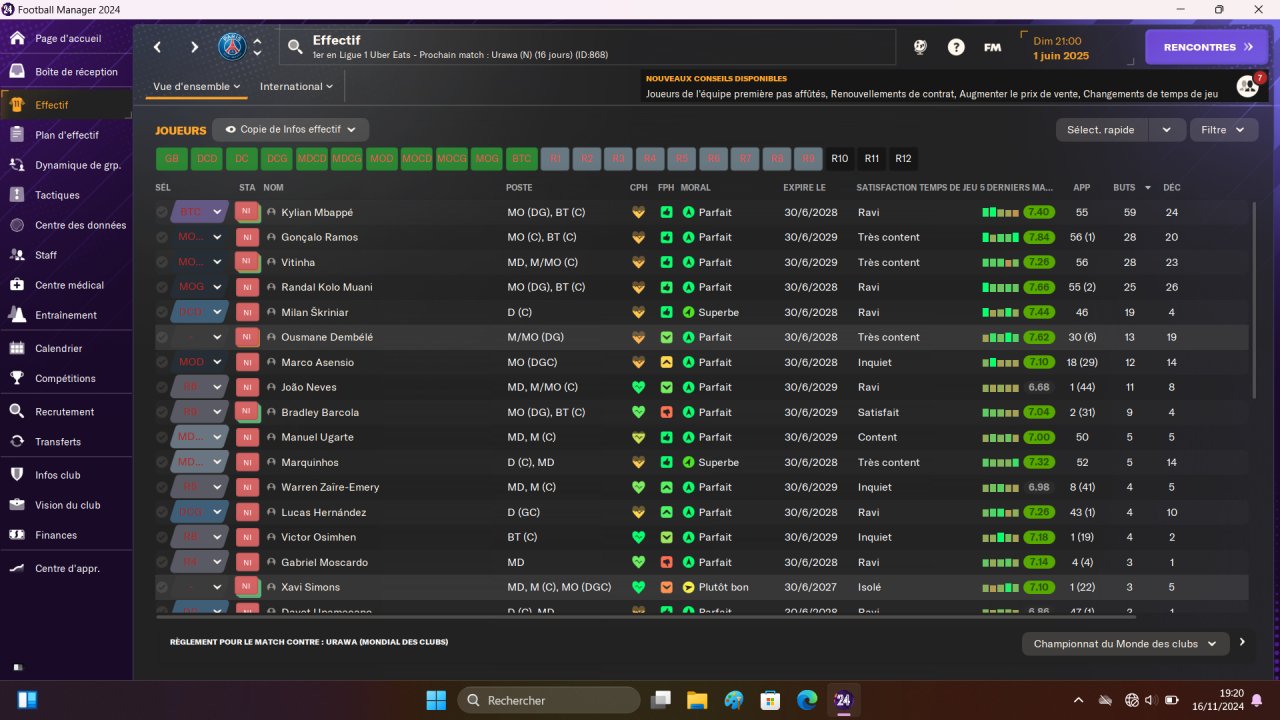Viewport: 1280px width, 720px height.
Task: Open the Windows Start button
Action: [436, 700]
